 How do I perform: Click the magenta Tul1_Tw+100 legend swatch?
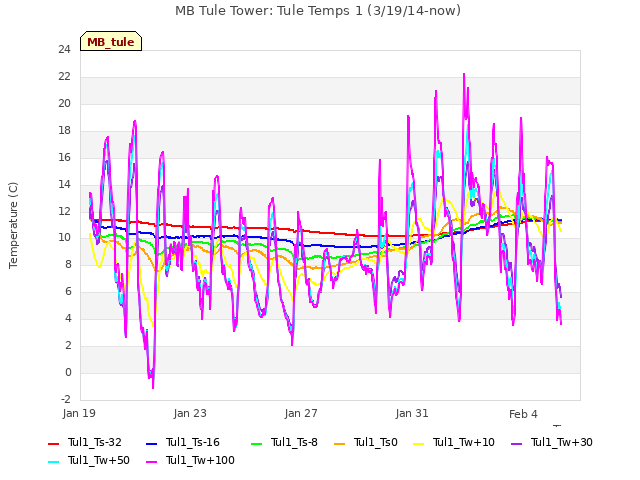[151, 462]
